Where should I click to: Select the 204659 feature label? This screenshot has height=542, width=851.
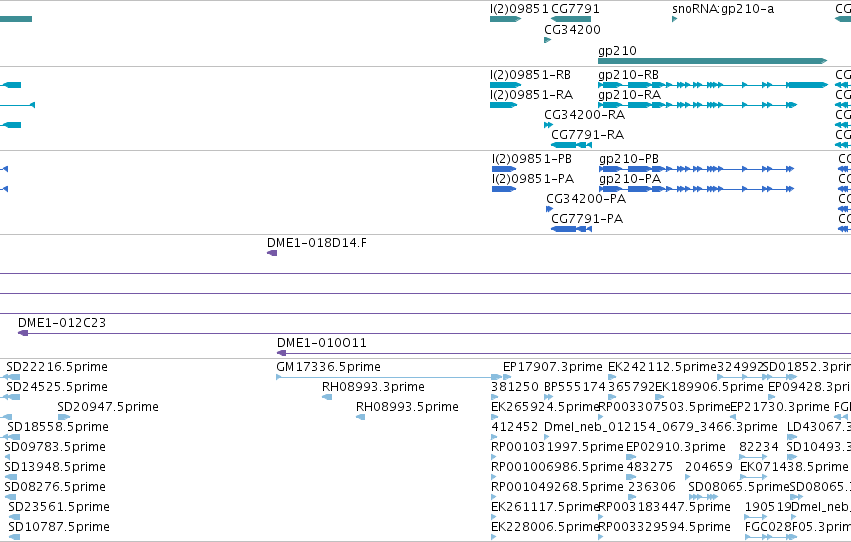709,467
